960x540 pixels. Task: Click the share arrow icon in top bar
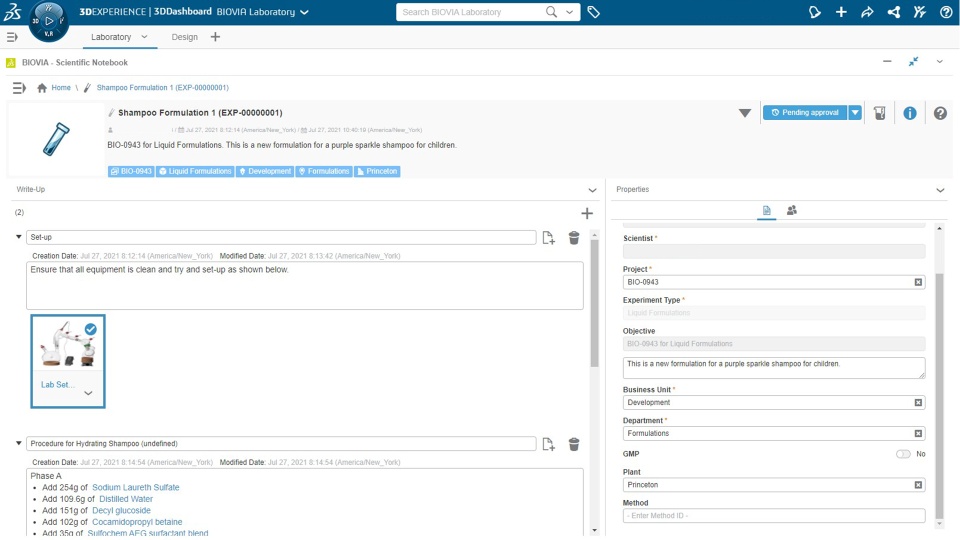click(x=867, y=12)
